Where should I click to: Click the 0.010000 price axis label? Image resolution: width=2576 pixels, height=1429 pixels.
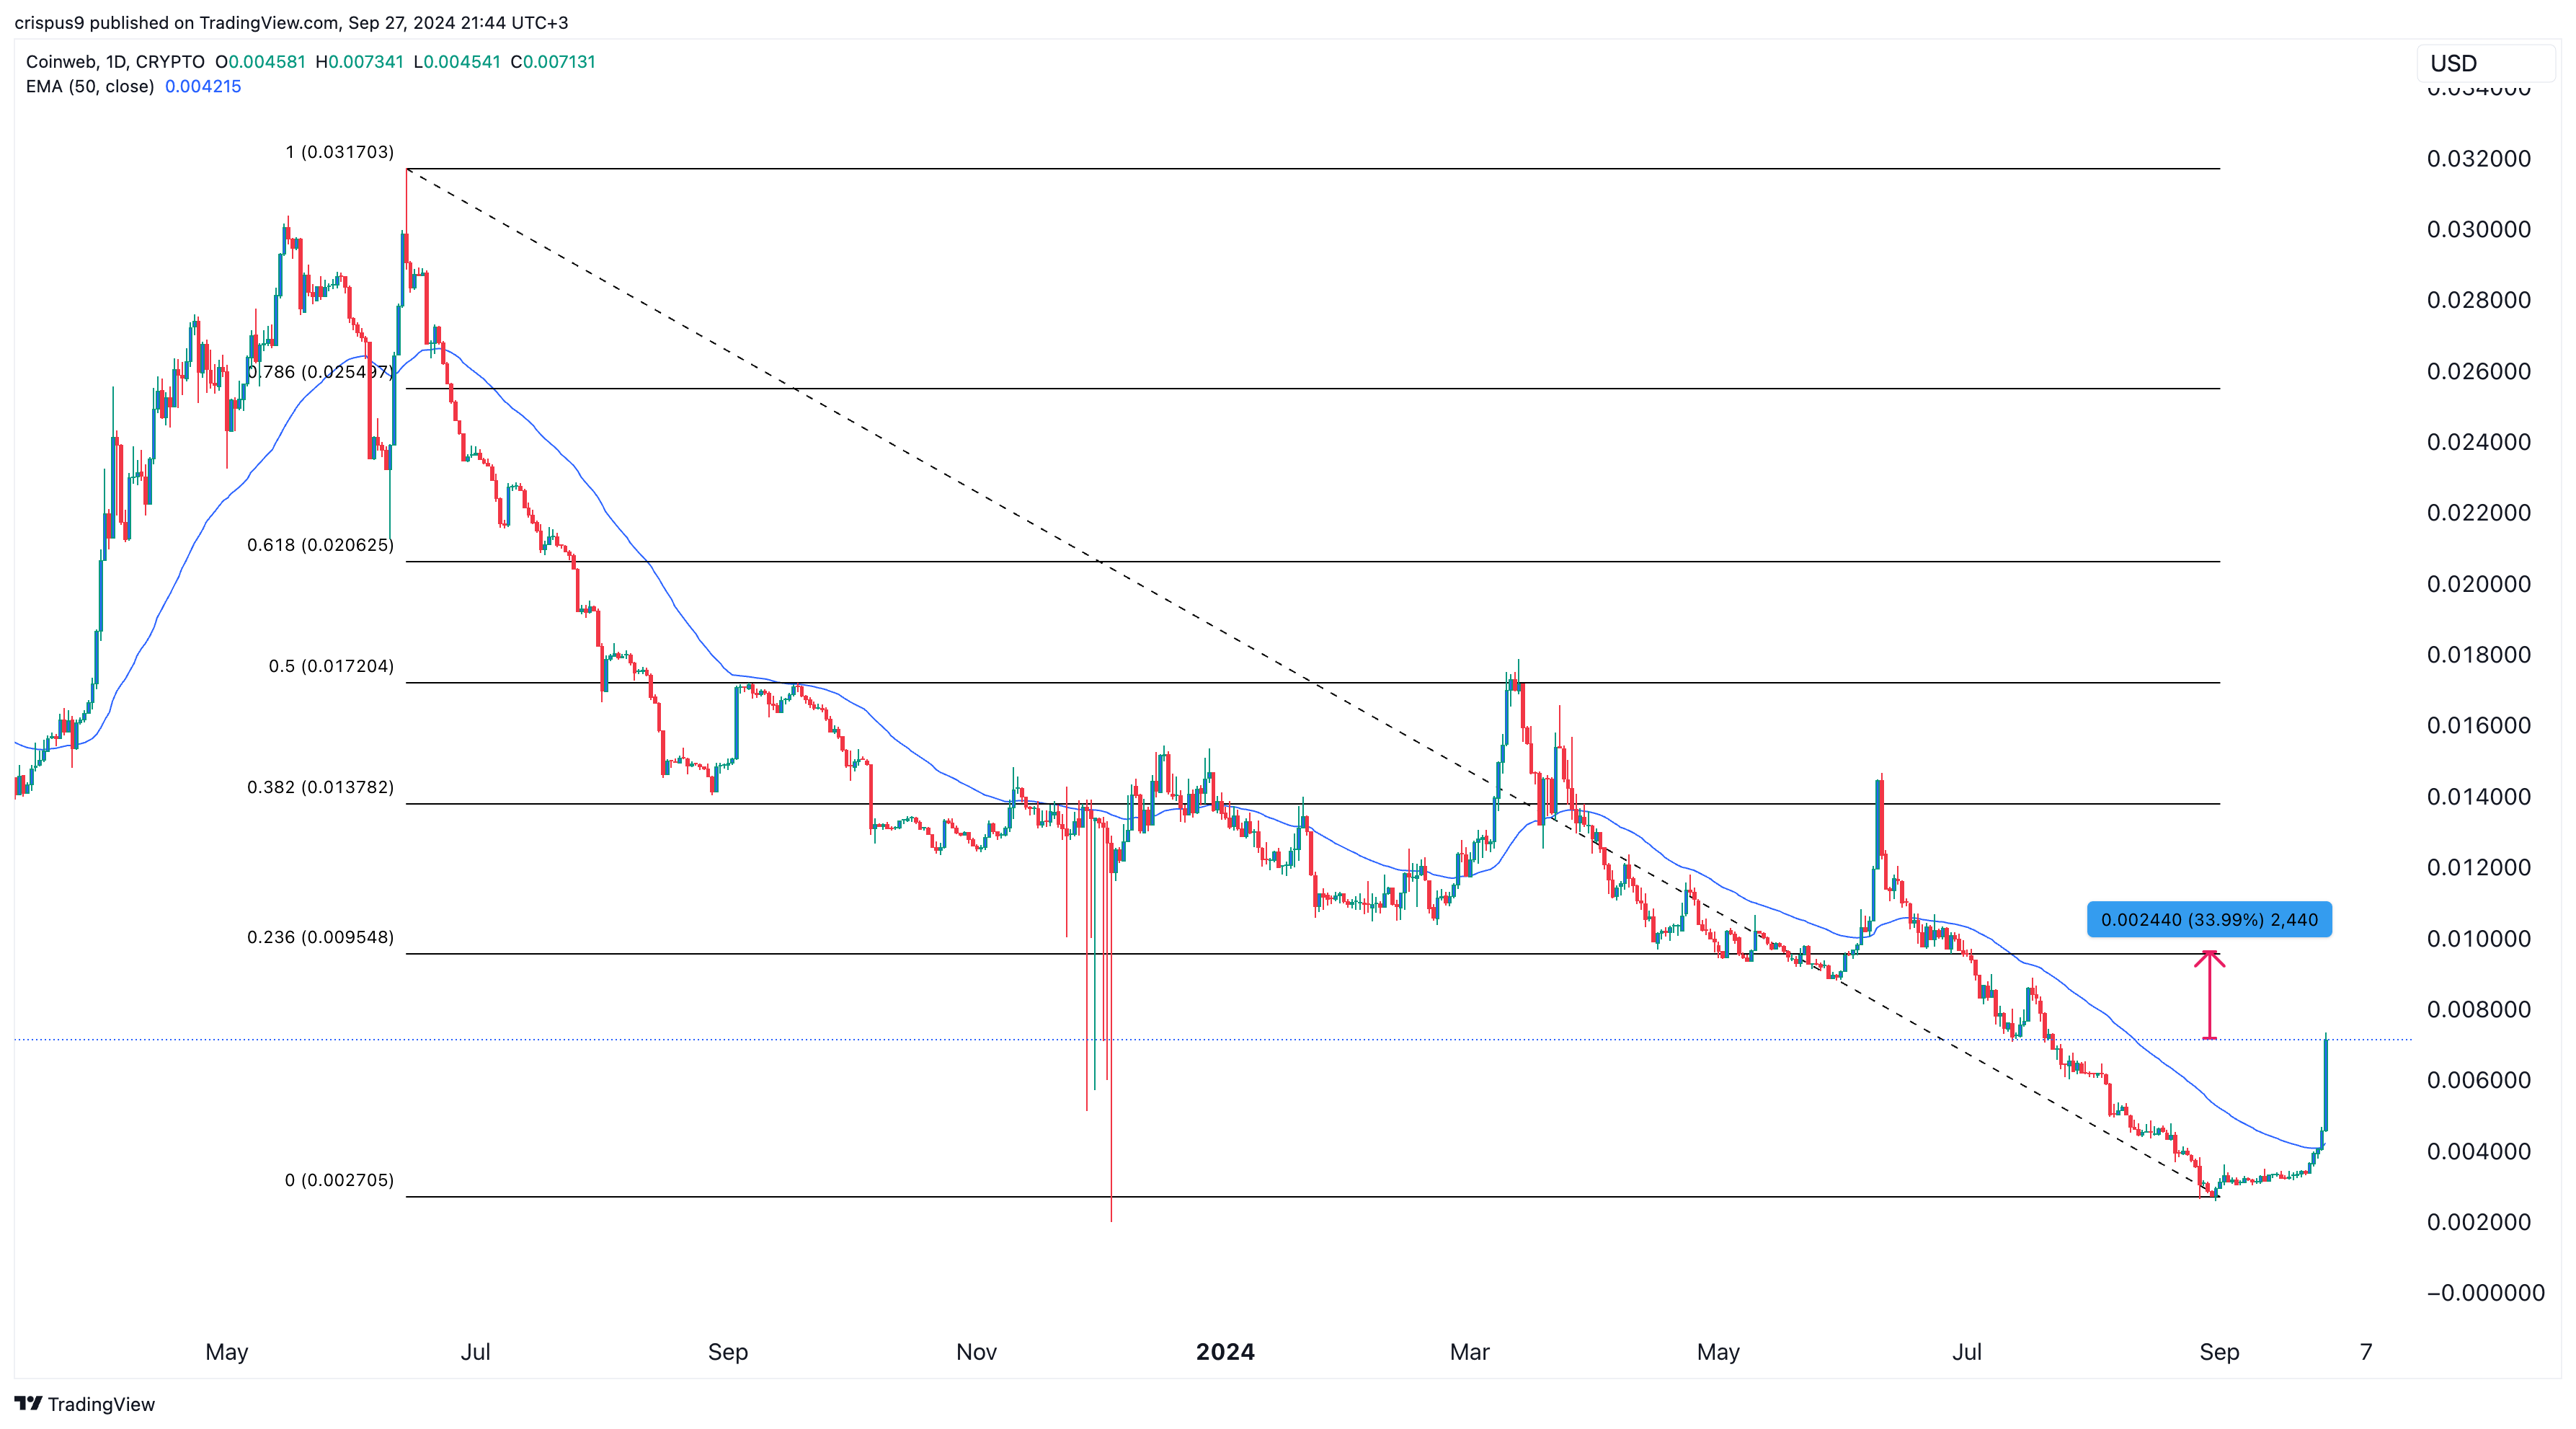click(x=2478, y=939)
